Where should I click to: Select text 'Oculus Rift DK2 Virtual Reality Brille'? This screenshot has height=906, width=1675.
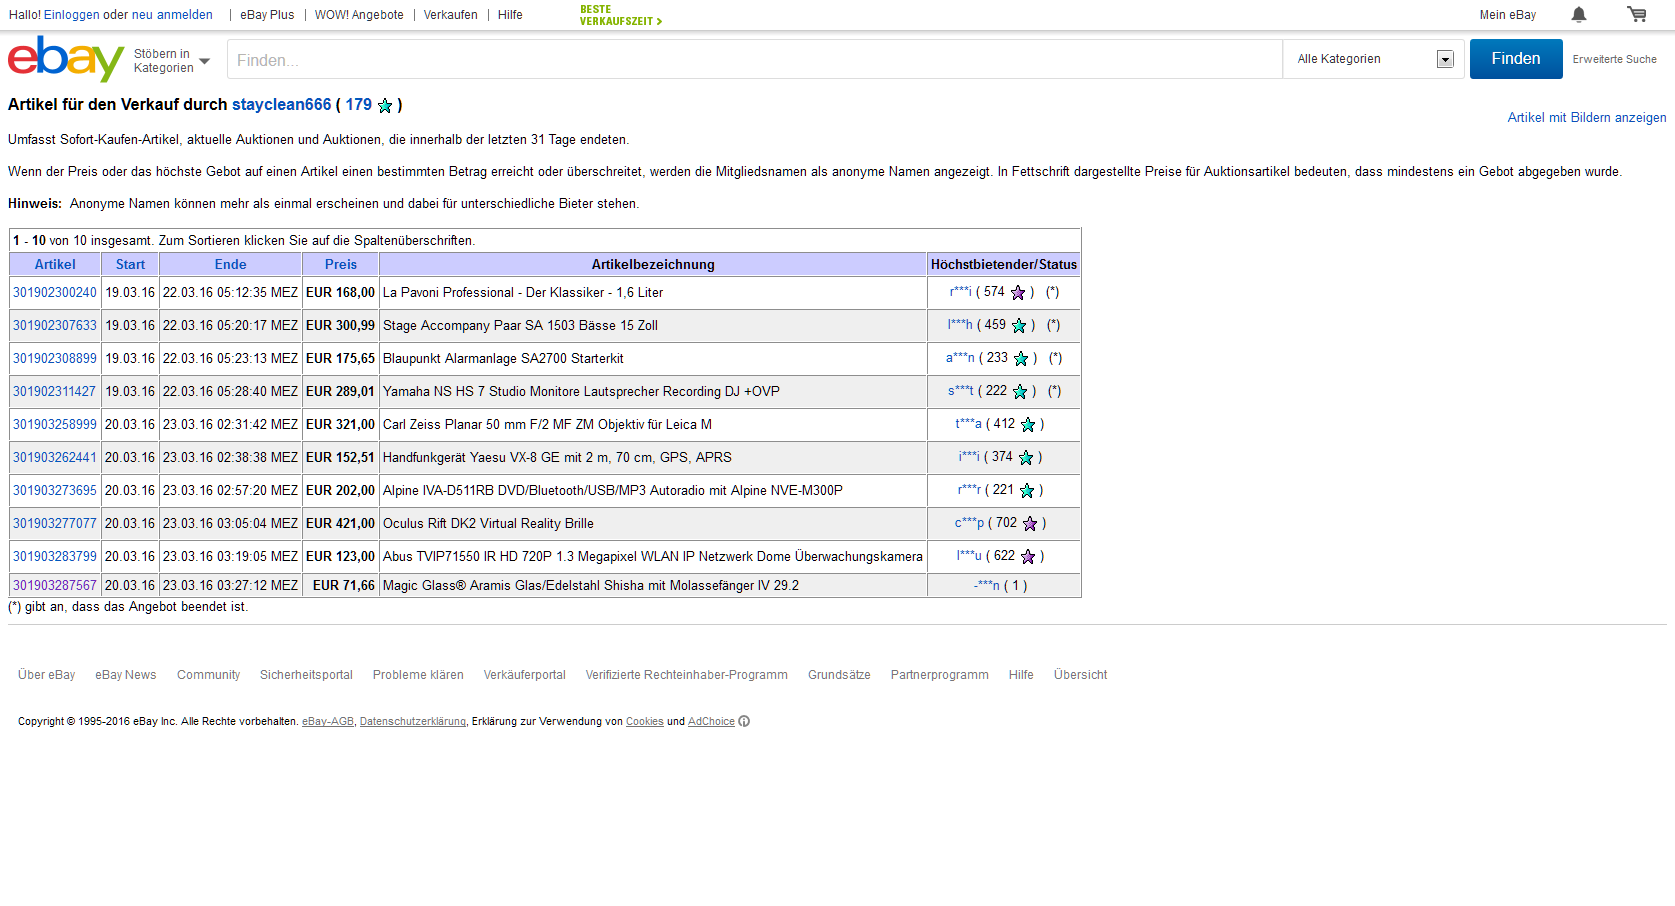[488, 524]
